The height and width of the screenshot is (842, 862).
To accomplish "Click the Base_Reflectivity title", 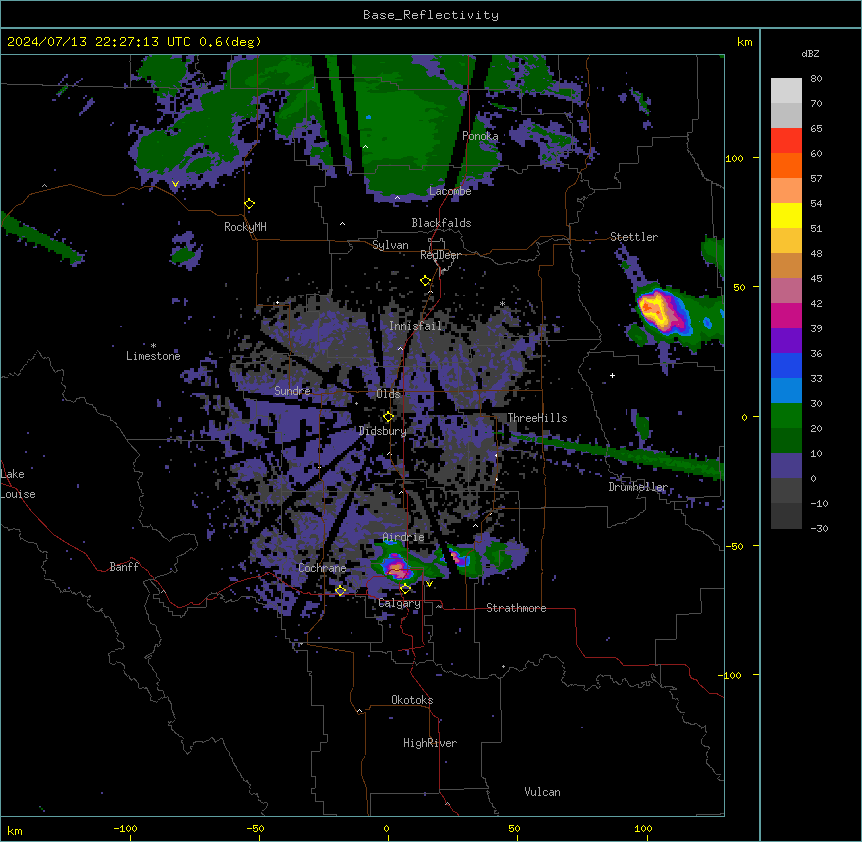I will [431, 15].
